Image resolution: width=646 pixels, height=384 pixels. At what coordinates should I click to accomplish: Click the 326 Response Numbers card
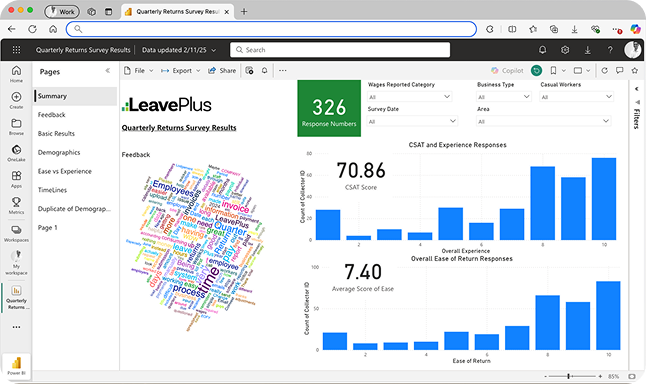pyautogui.click(x=329, y=108)
